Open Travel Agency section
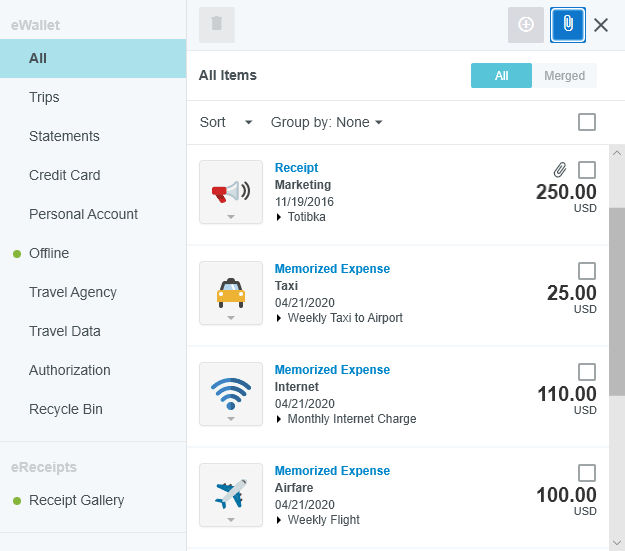 (73, 292)
